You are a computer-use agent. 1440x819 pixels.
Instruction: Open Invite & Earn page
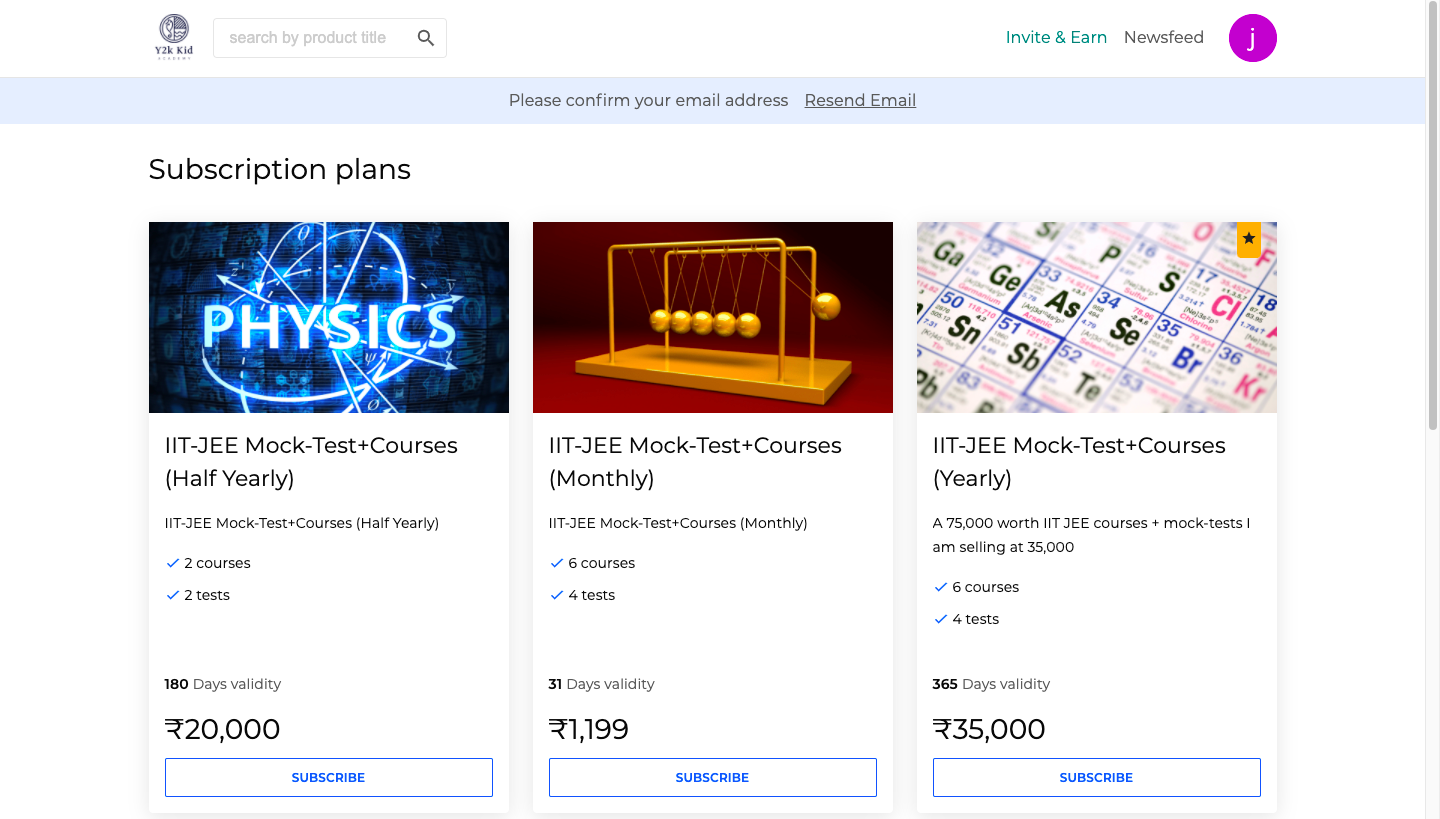point(1056,38)
